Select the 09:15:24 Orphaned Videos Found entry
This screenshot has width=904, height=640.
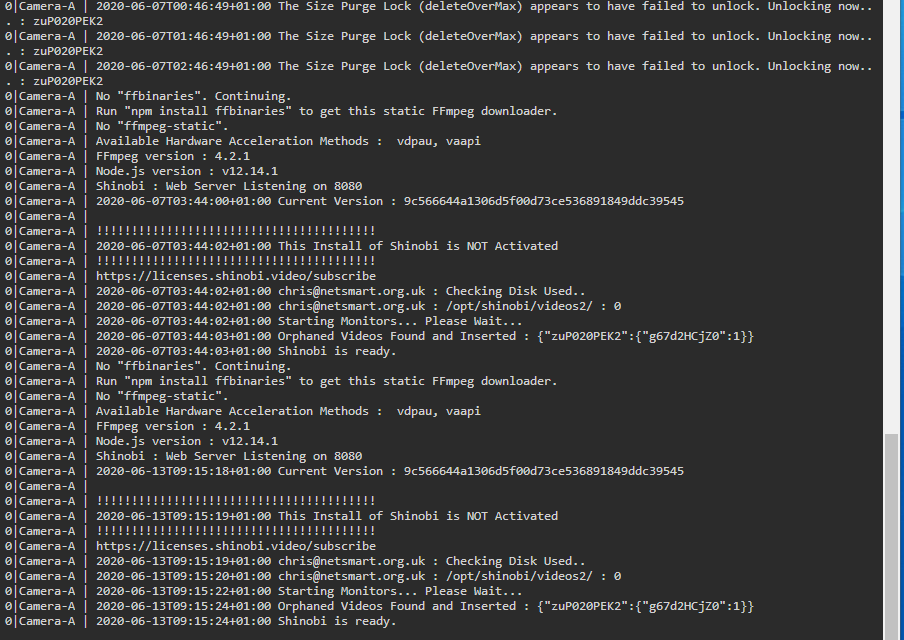[x=425, y=606]
